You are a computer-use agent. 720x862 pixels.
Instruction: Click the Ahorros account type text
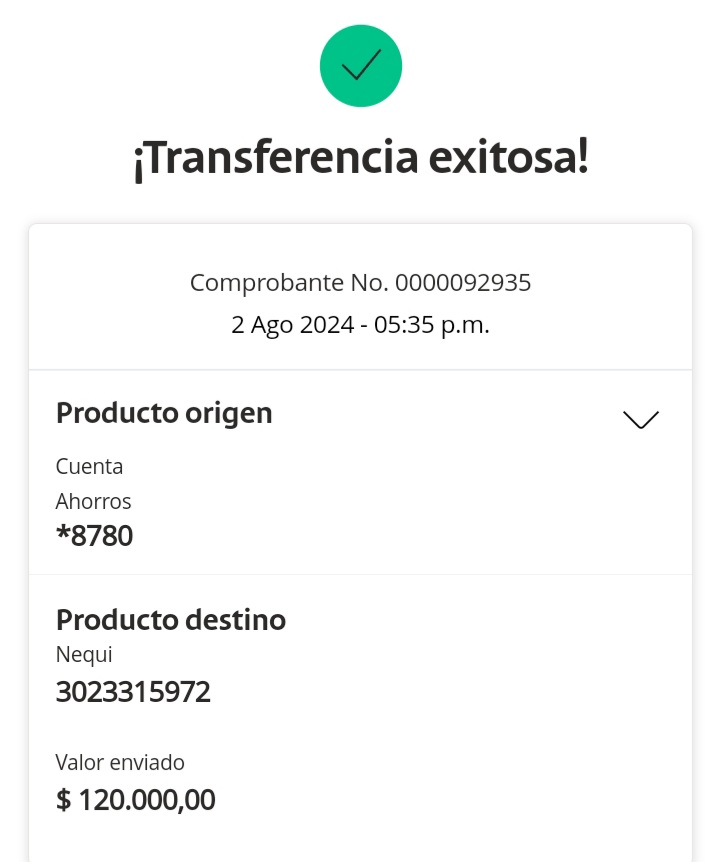[93, 501]
